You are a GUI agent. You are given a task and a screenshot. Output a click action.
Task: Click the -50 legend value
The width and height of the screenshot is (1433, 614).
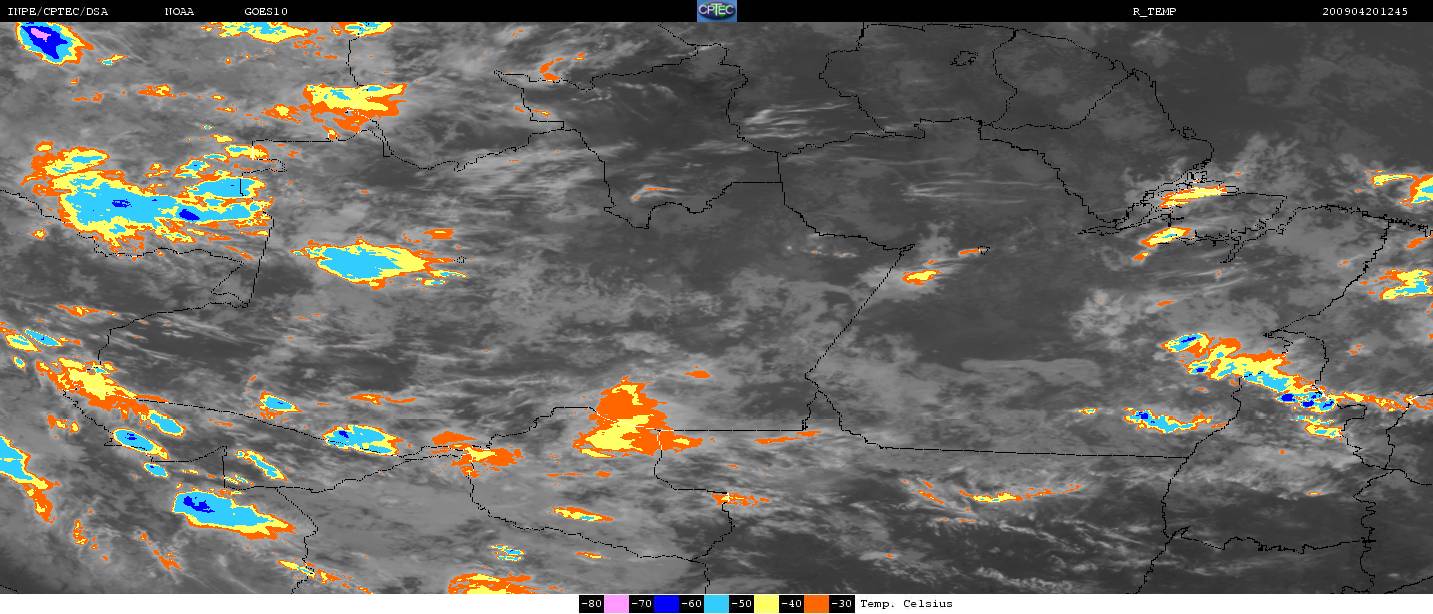point(742,604)
